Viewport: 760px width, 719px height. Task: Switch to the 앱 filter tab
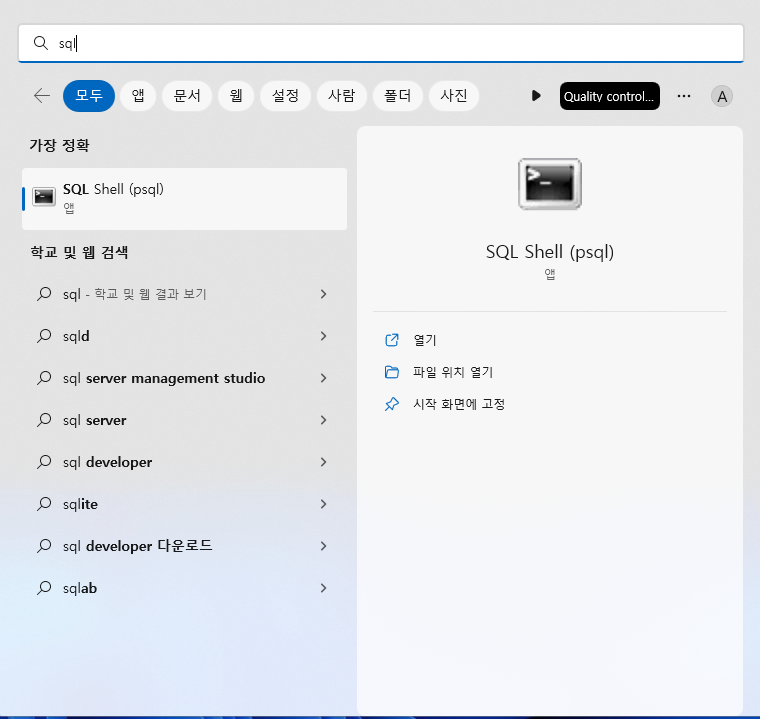coord(138,96)
